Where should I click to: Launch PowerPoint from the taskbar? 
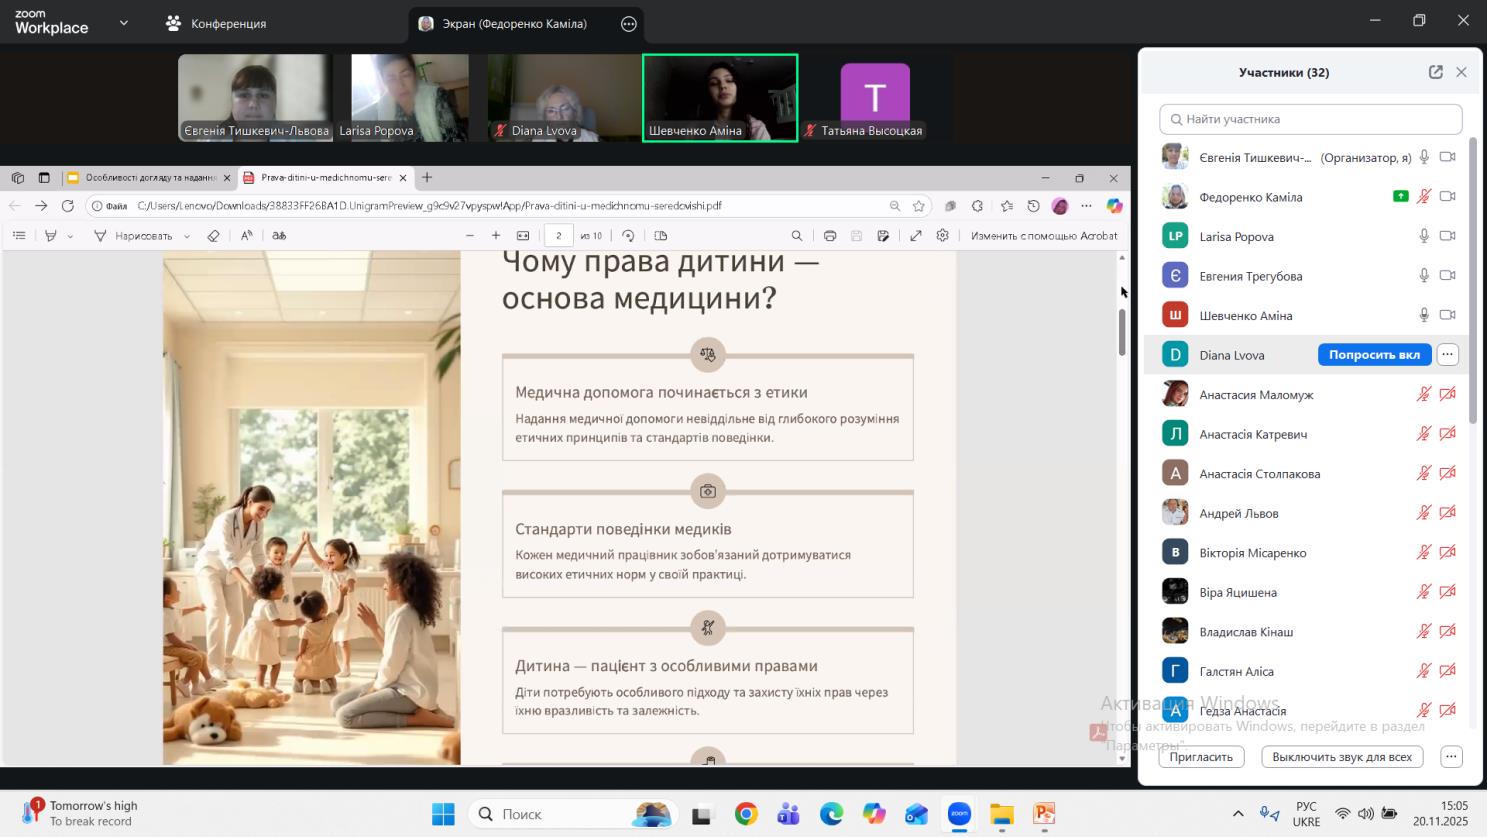(1044, 814)
